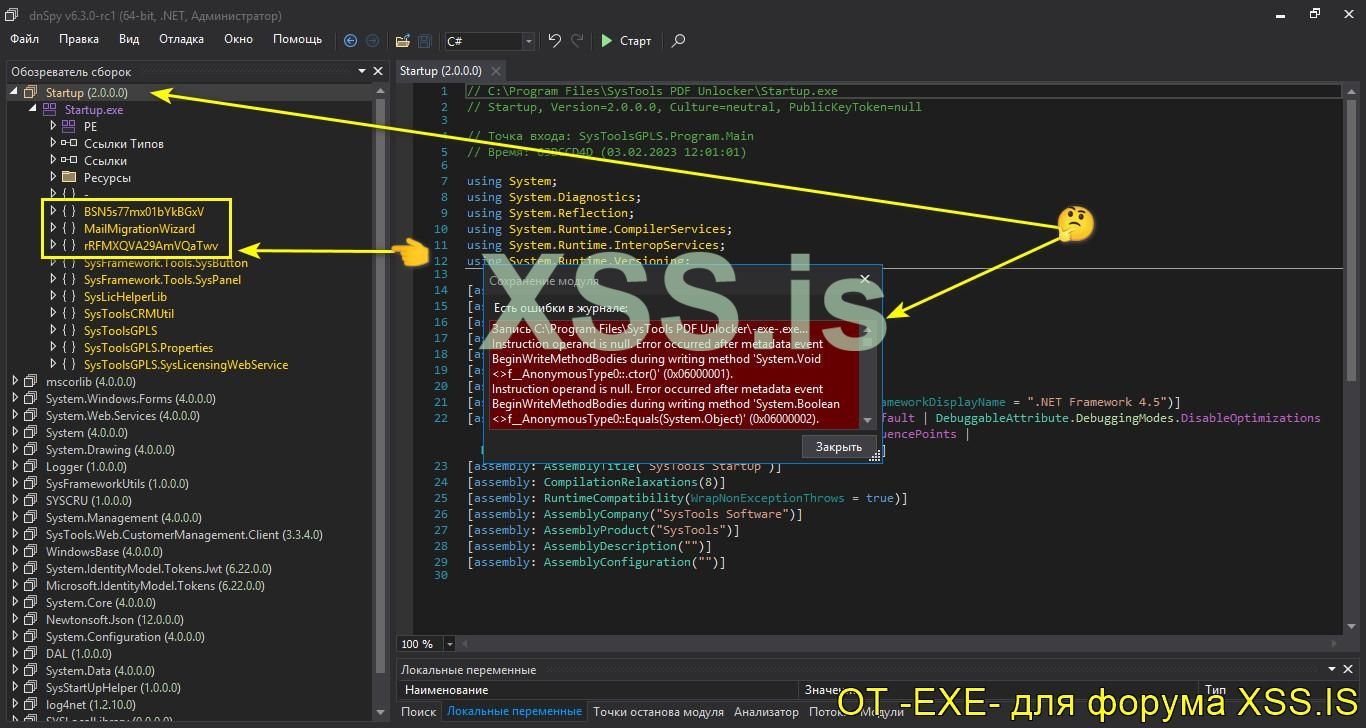The width and height of the screenshot is (1366, 728).
Task: Click the WindowsBase assembly icon
Action: tap(30, 552)
